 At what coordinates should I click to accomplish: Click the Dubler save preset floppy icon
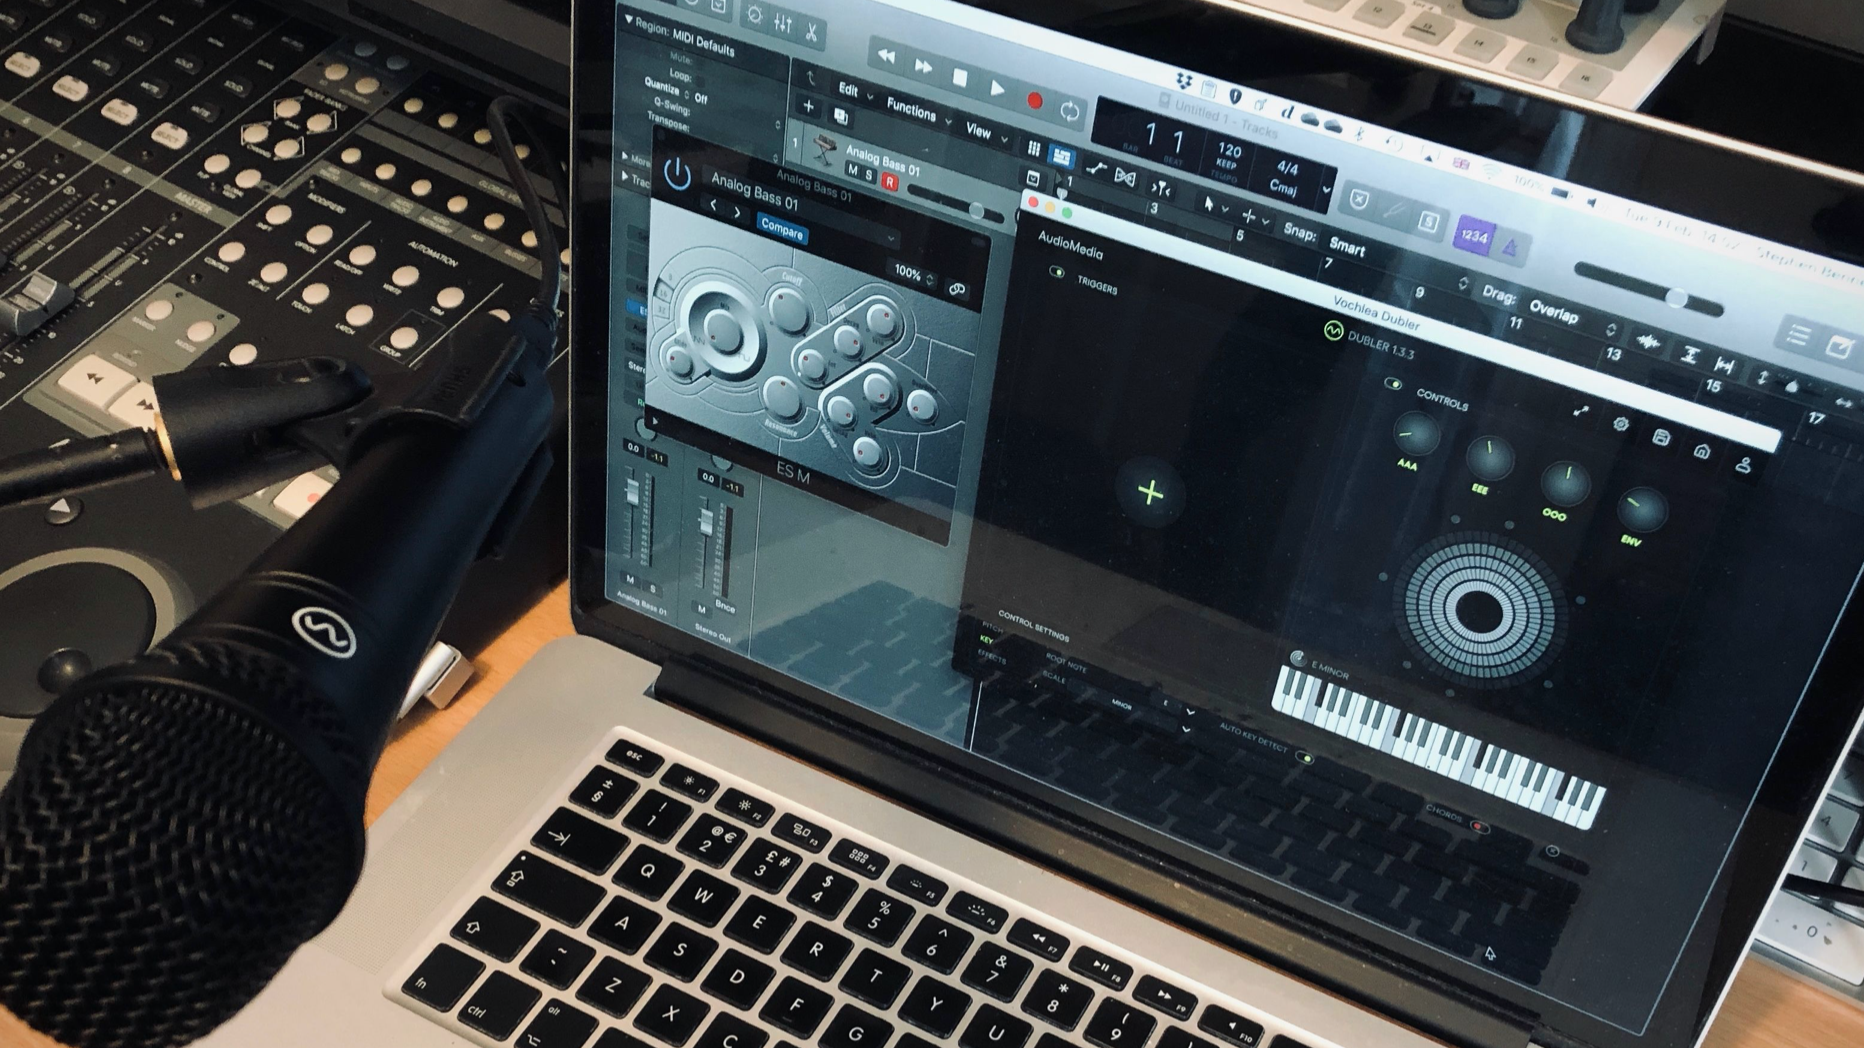(x=1661, y=438)
